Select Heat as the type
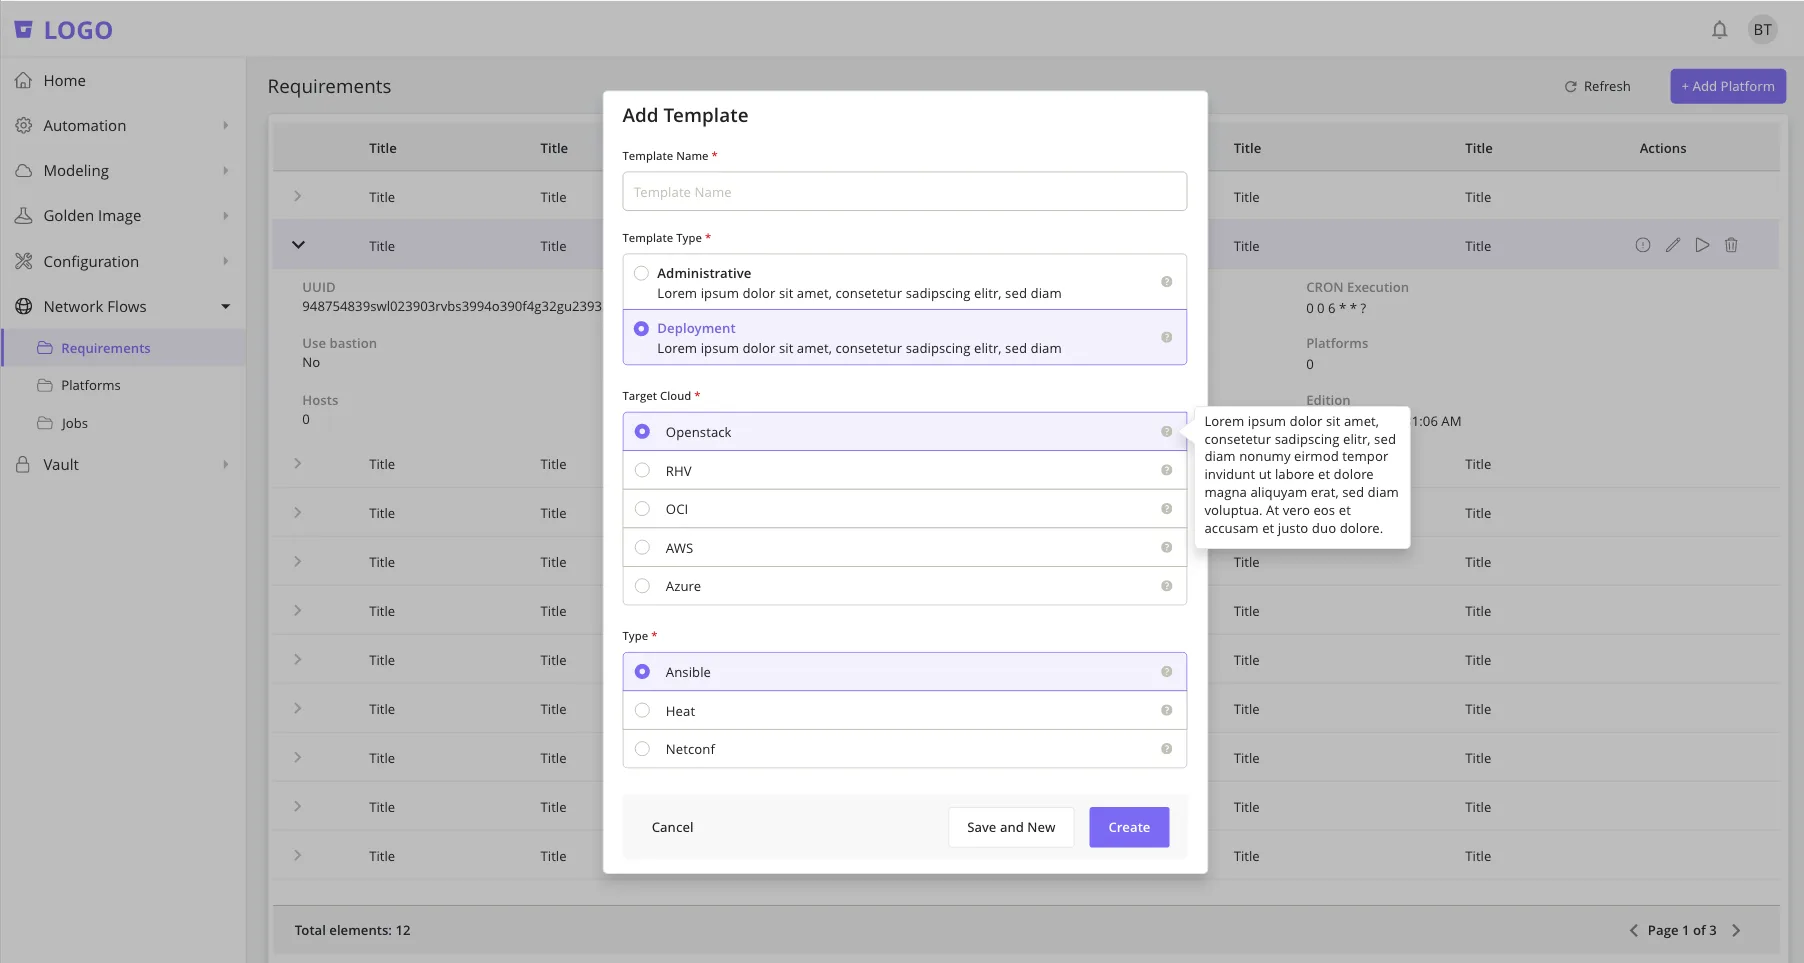Screen dimensions: 1804x963 tap(642, 710)
